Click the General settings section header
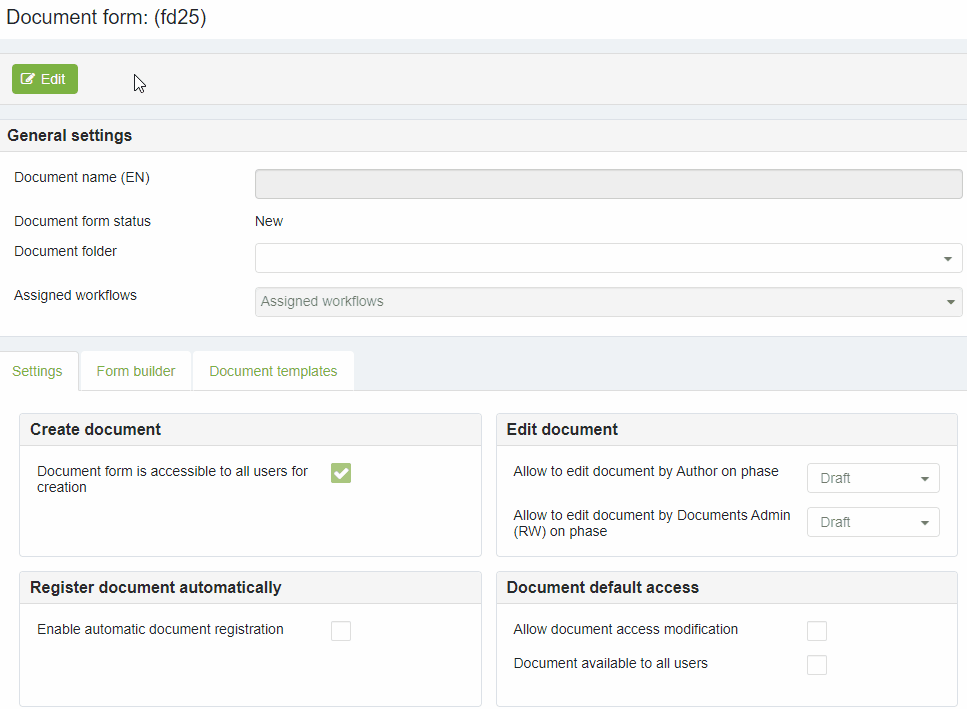 pyautogui.click(x=70, y=136)
